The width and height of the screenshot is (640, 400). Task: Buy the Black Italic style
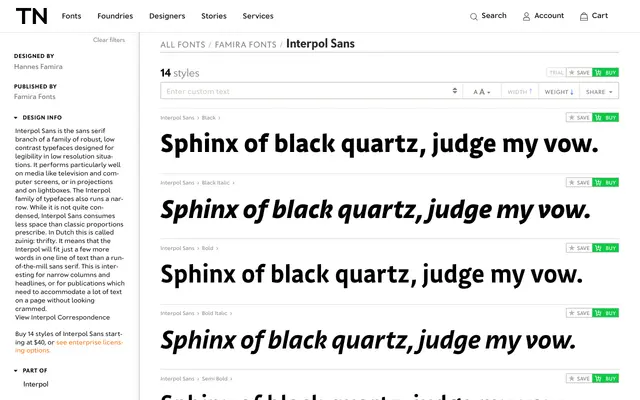(605, 182)
